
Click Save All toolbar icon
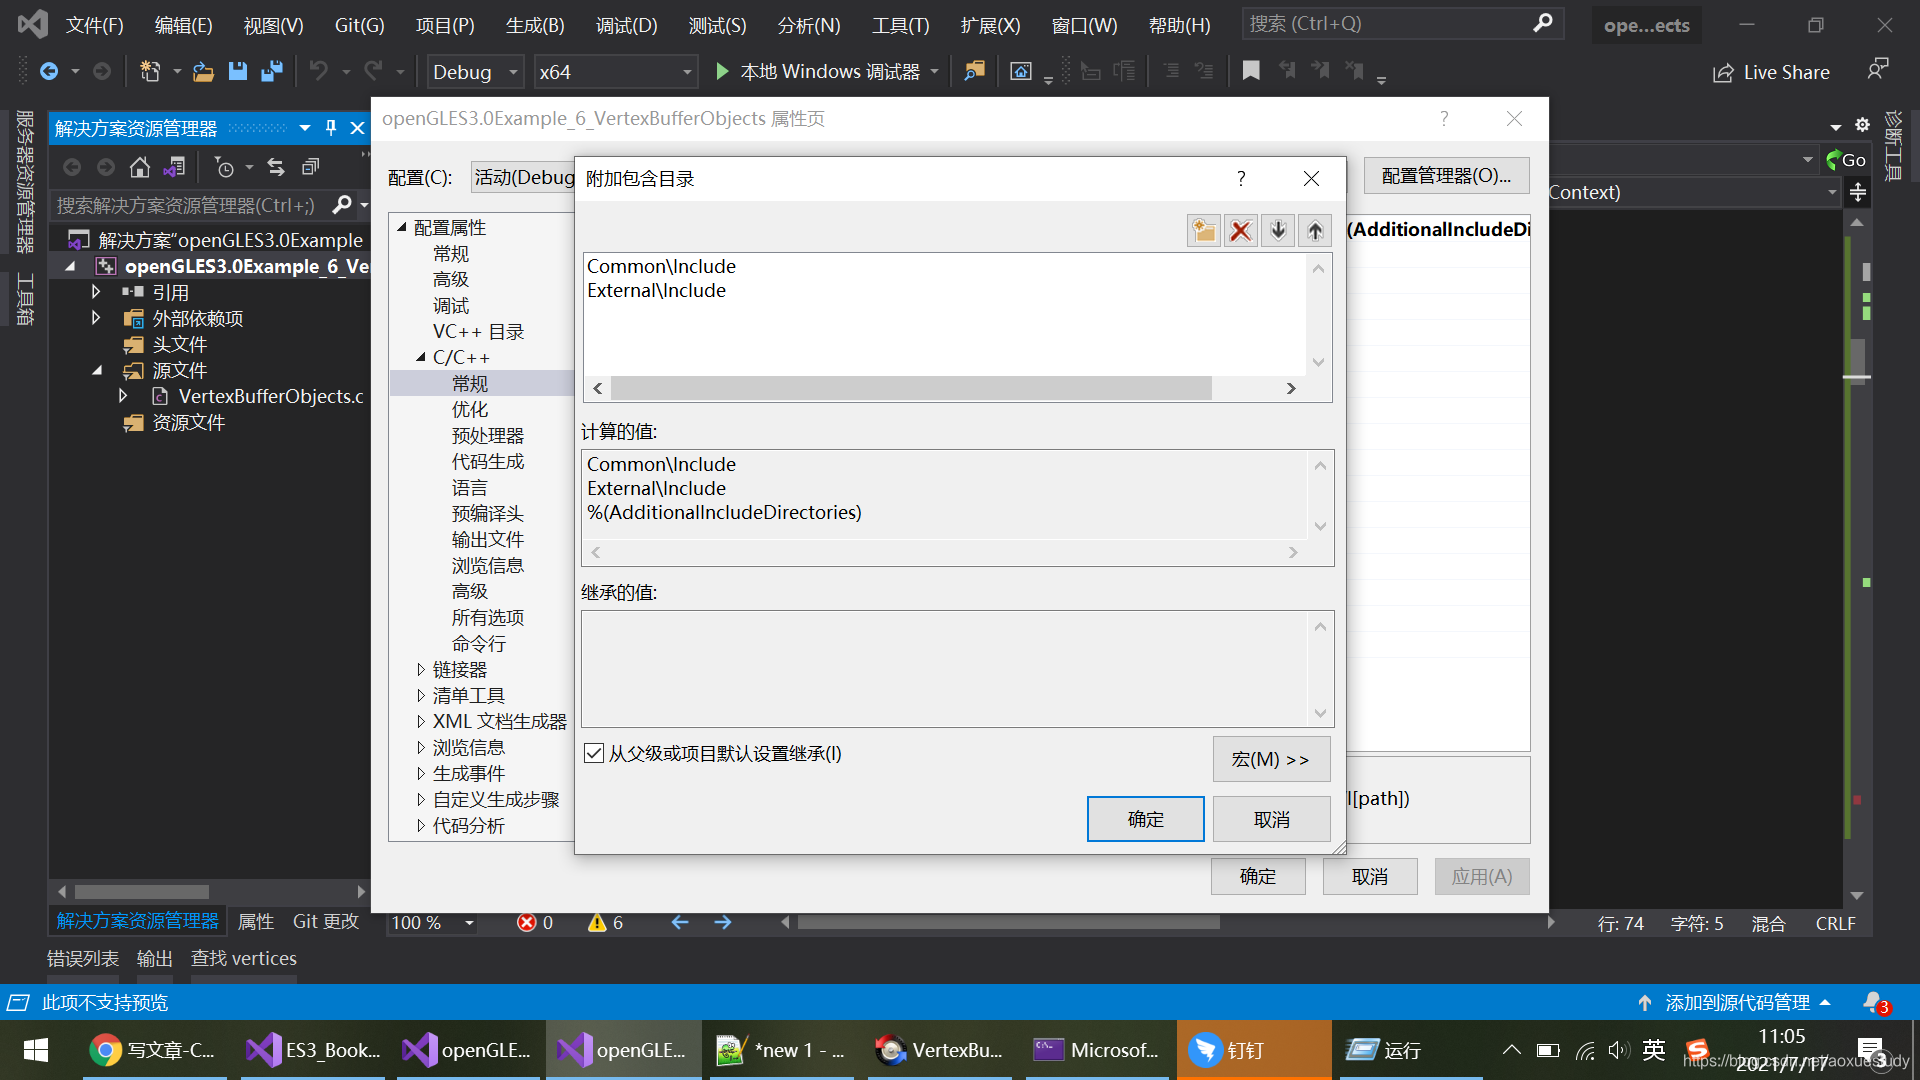click(x=271, y=71)
